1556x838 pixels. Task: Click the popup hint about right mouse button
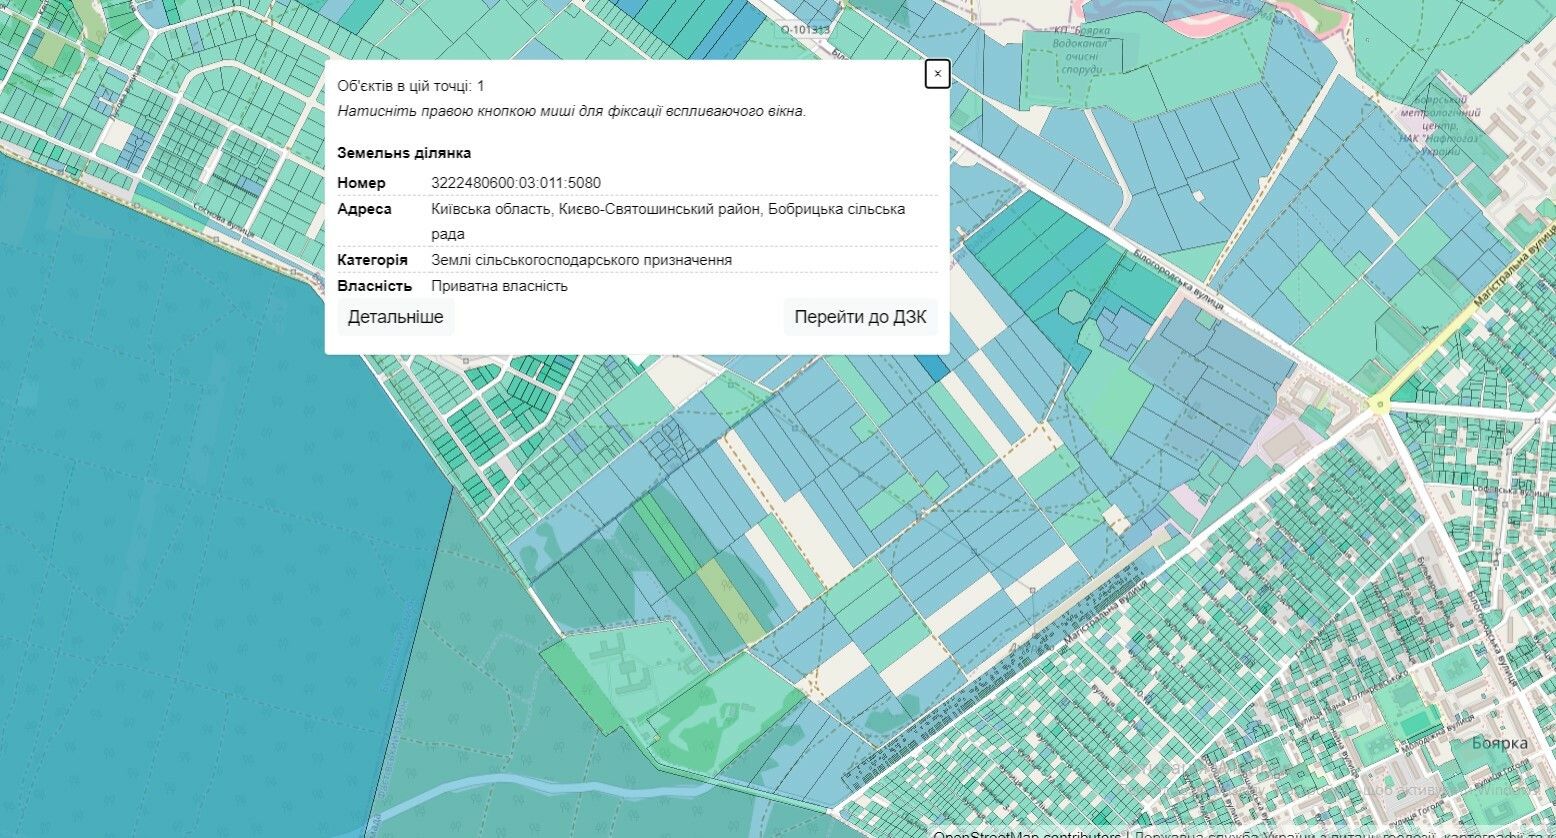tap(572, 111)
